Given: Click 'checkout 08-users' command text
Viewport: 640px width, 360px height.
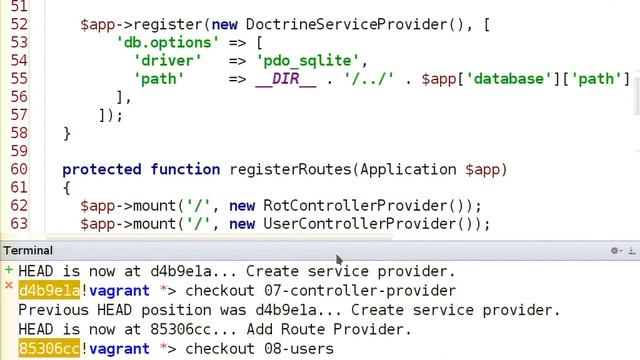Looking at the screenshot, I should (x=259, y=349).
